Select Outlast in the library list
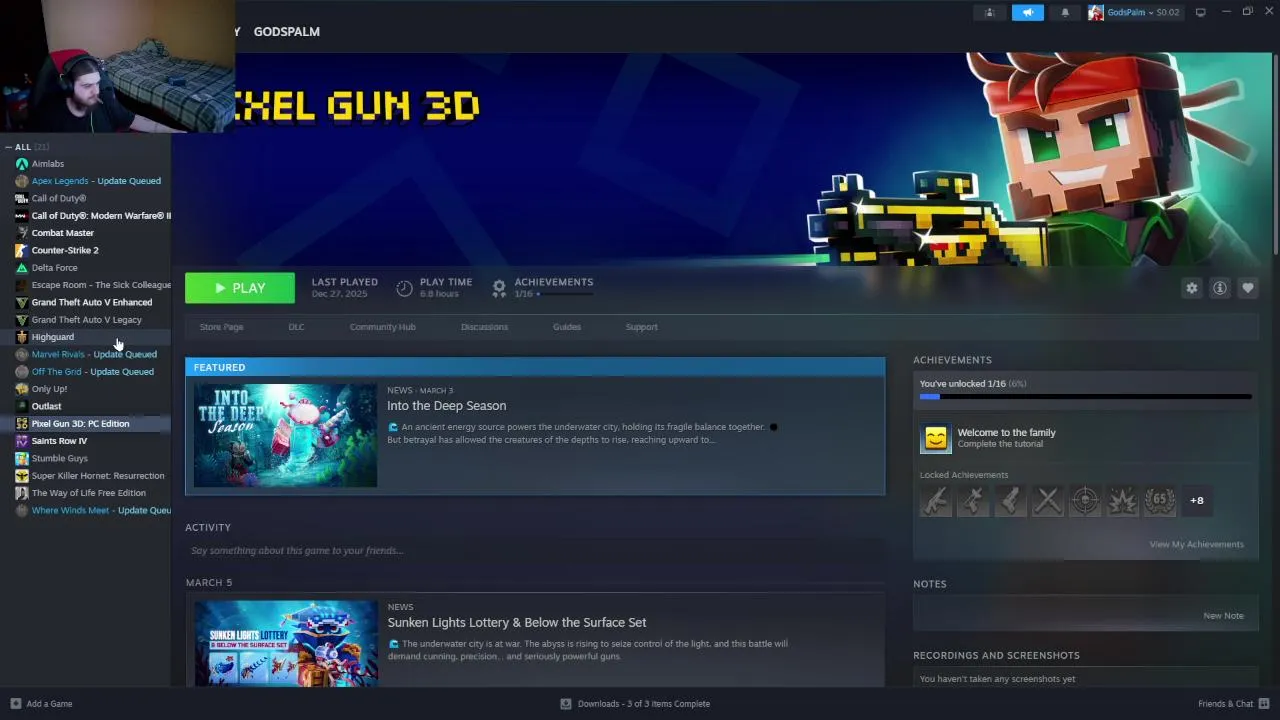The height and width of the screenshot is (720, 1280). [x=46, y=406]
